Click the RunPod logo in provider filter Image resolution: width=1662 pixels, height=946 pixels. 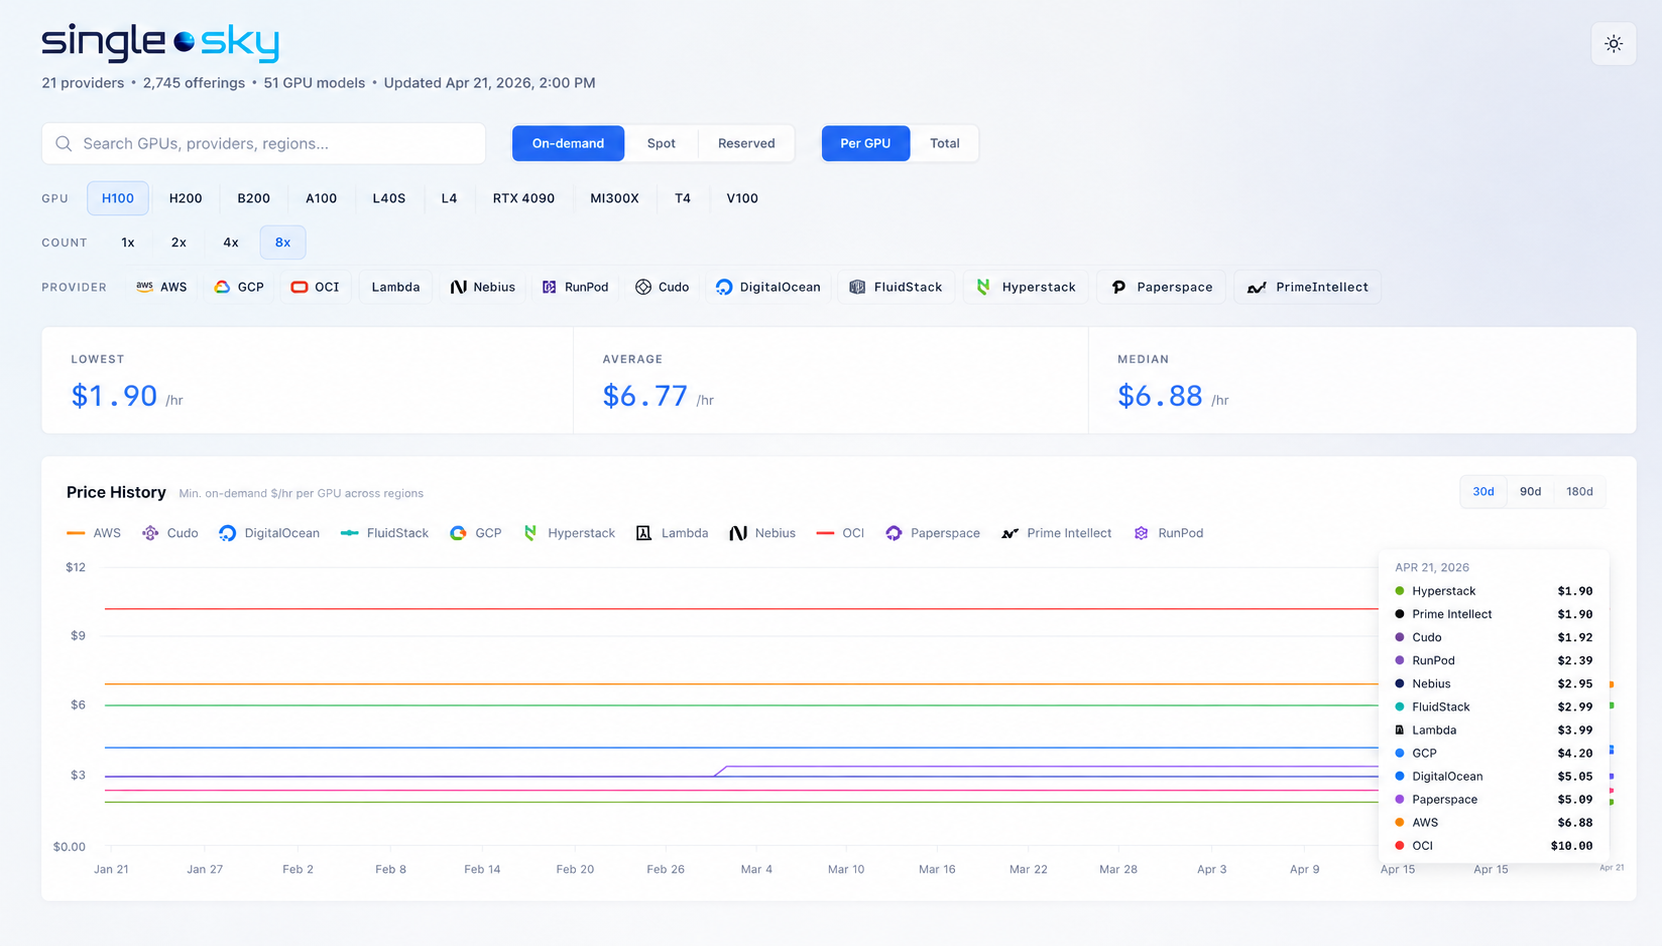[x=549, y=287]
